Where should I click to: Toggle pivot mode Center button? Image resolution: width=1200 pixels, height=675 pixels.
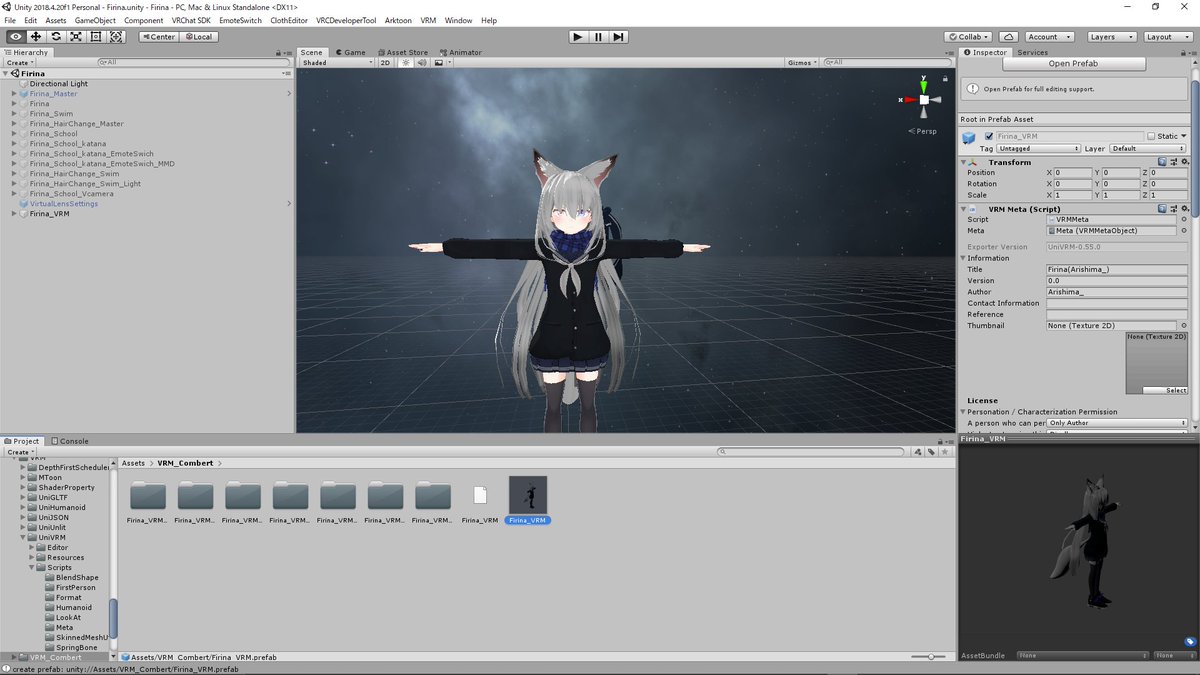click(x=158, y=36)
